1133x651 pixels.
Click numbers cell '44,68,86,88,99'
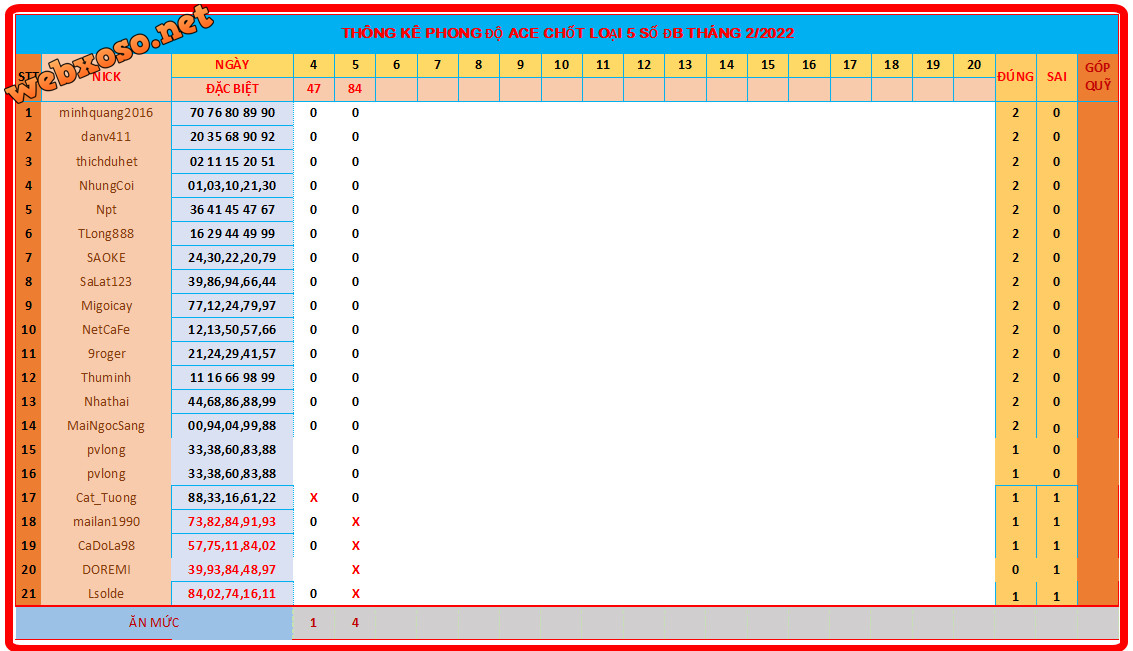tap(232, 402)
